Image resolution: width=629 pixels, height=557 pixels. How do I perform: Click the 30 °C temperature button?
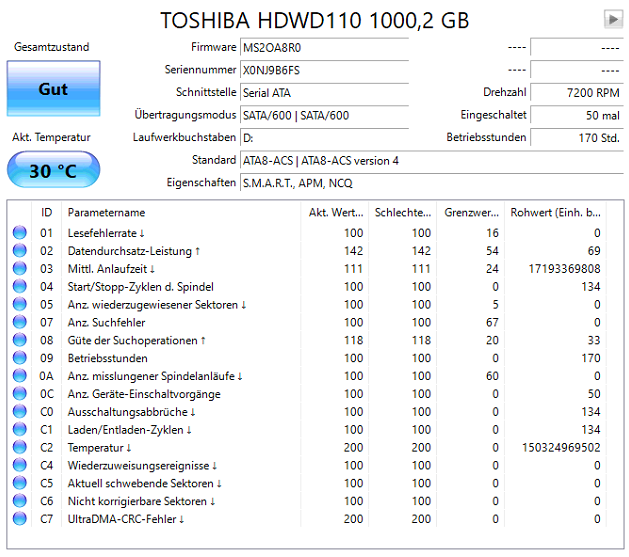53,170
